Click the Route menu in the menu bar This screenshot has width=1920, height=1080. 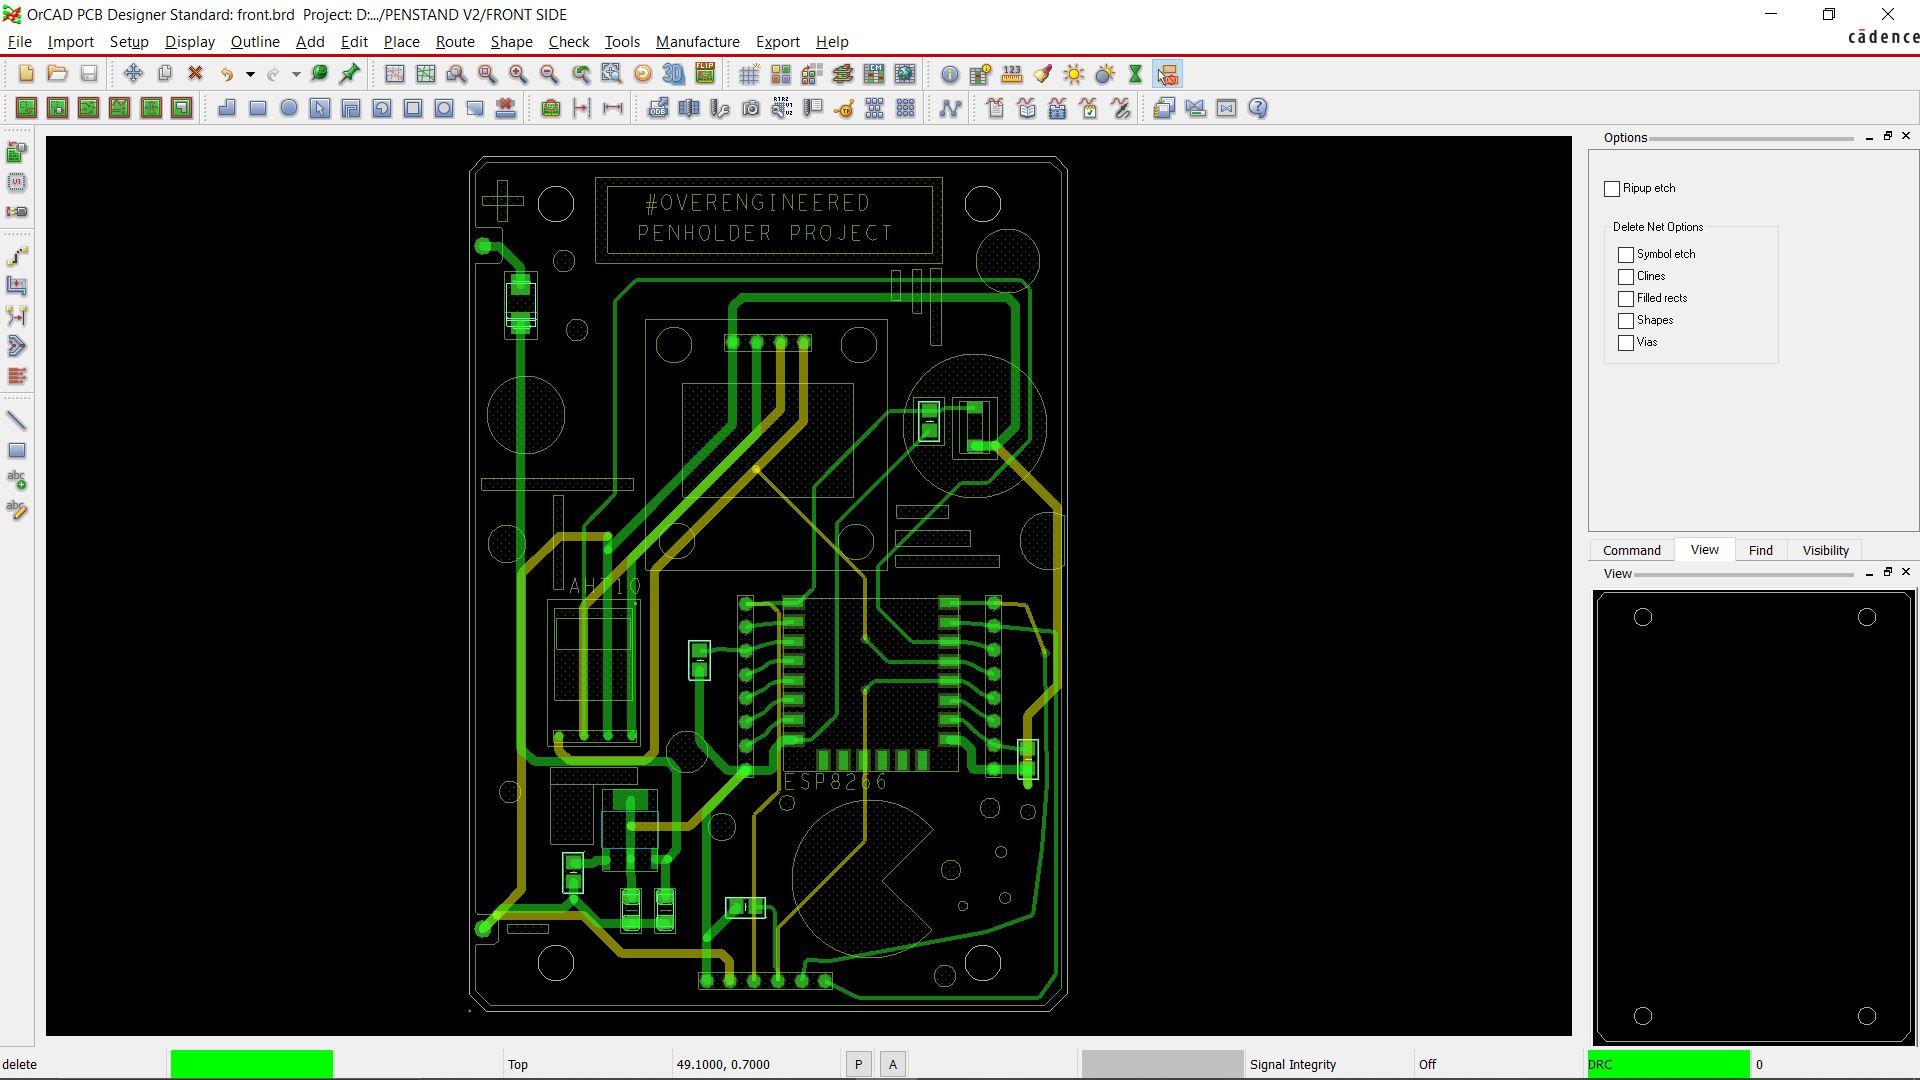(455, 41)
